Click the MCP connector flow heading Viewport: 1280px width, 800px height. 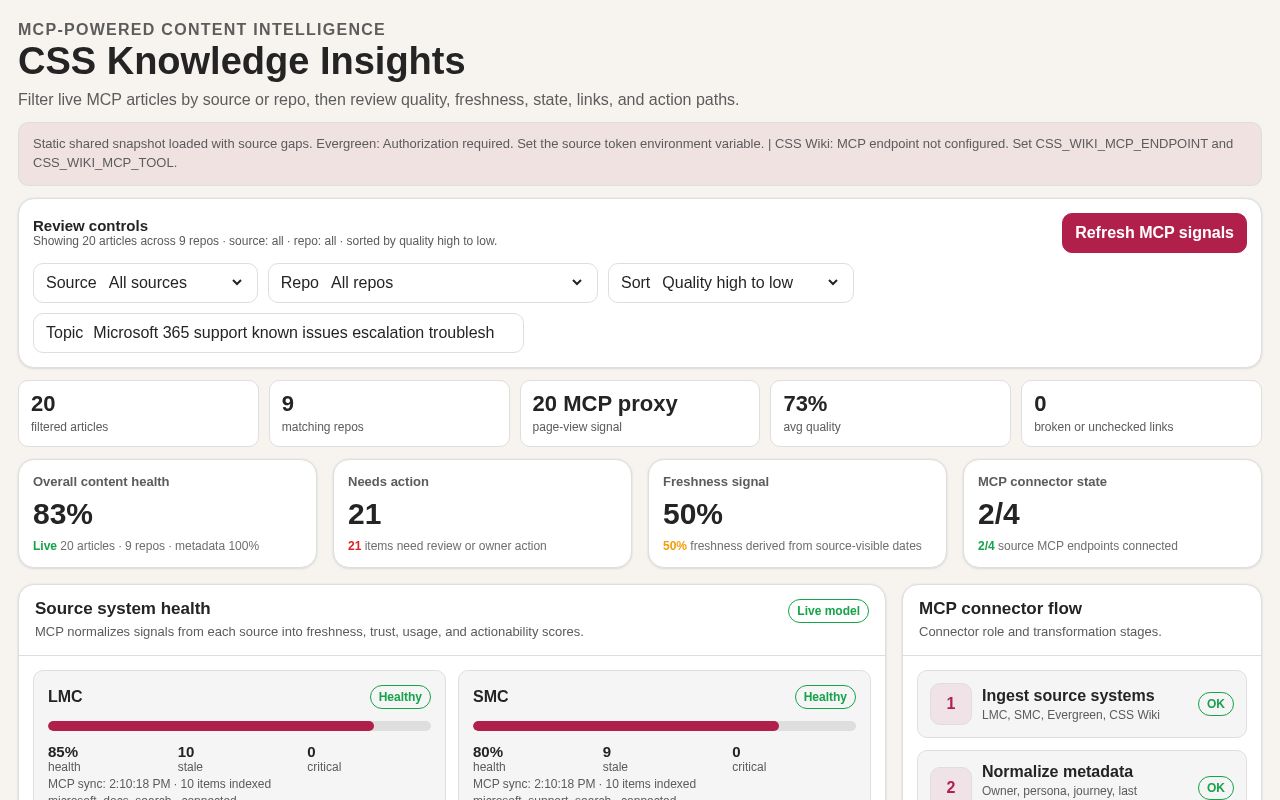[1000, 609]
